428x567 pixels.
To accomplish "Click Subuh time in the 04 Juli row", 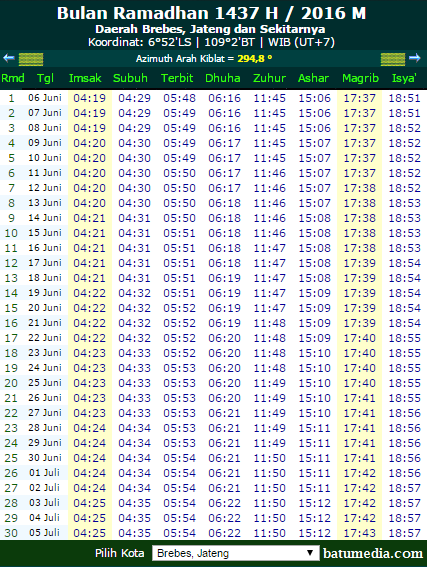I will click(x=134, y=518).
